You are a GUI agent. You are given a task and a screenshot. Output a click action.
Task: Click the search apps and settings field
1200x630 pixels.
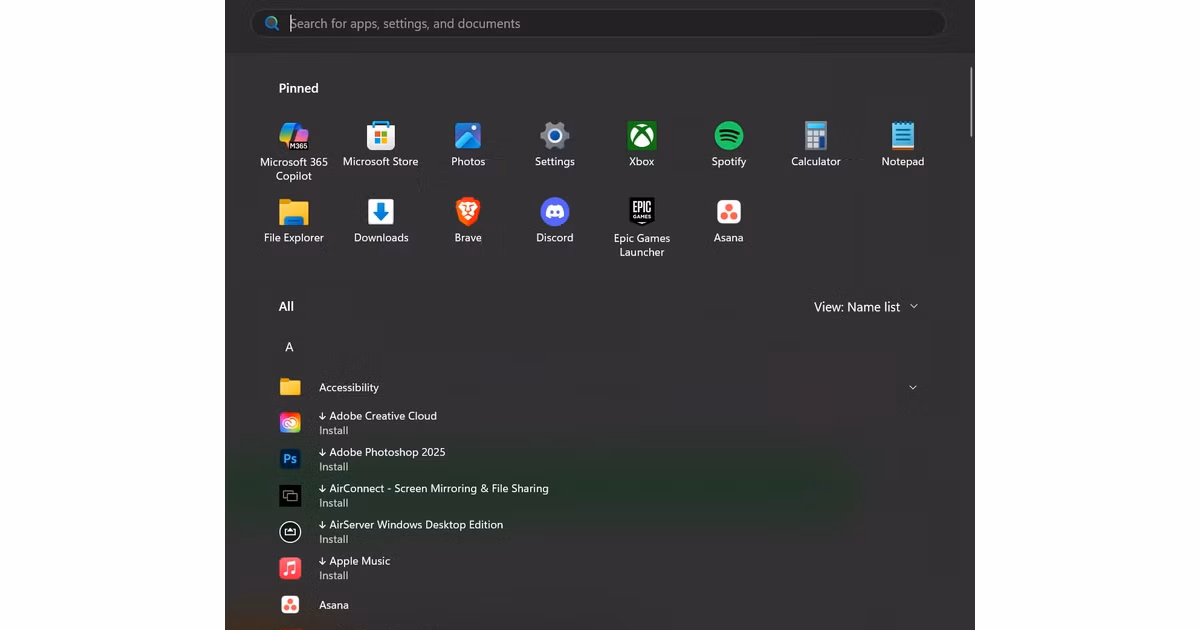point(600,24)
